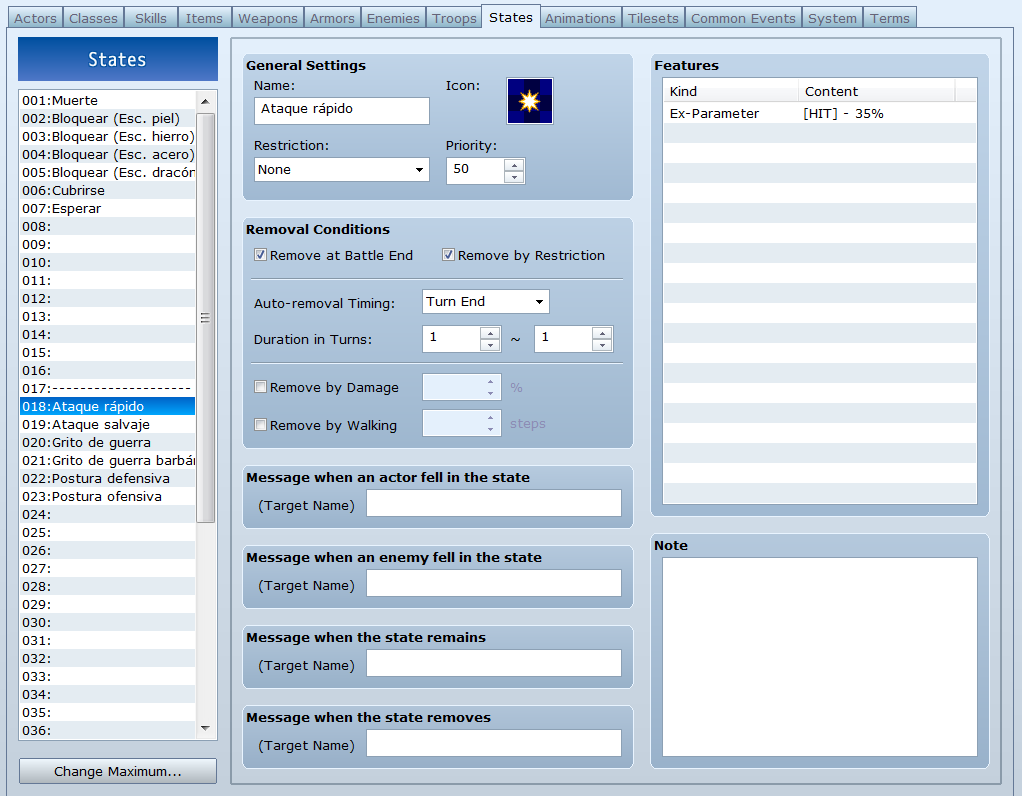Open the Auto-removal Timing dropdown
The height and width of the screenshot is (796, 1022).
(486, 302)
